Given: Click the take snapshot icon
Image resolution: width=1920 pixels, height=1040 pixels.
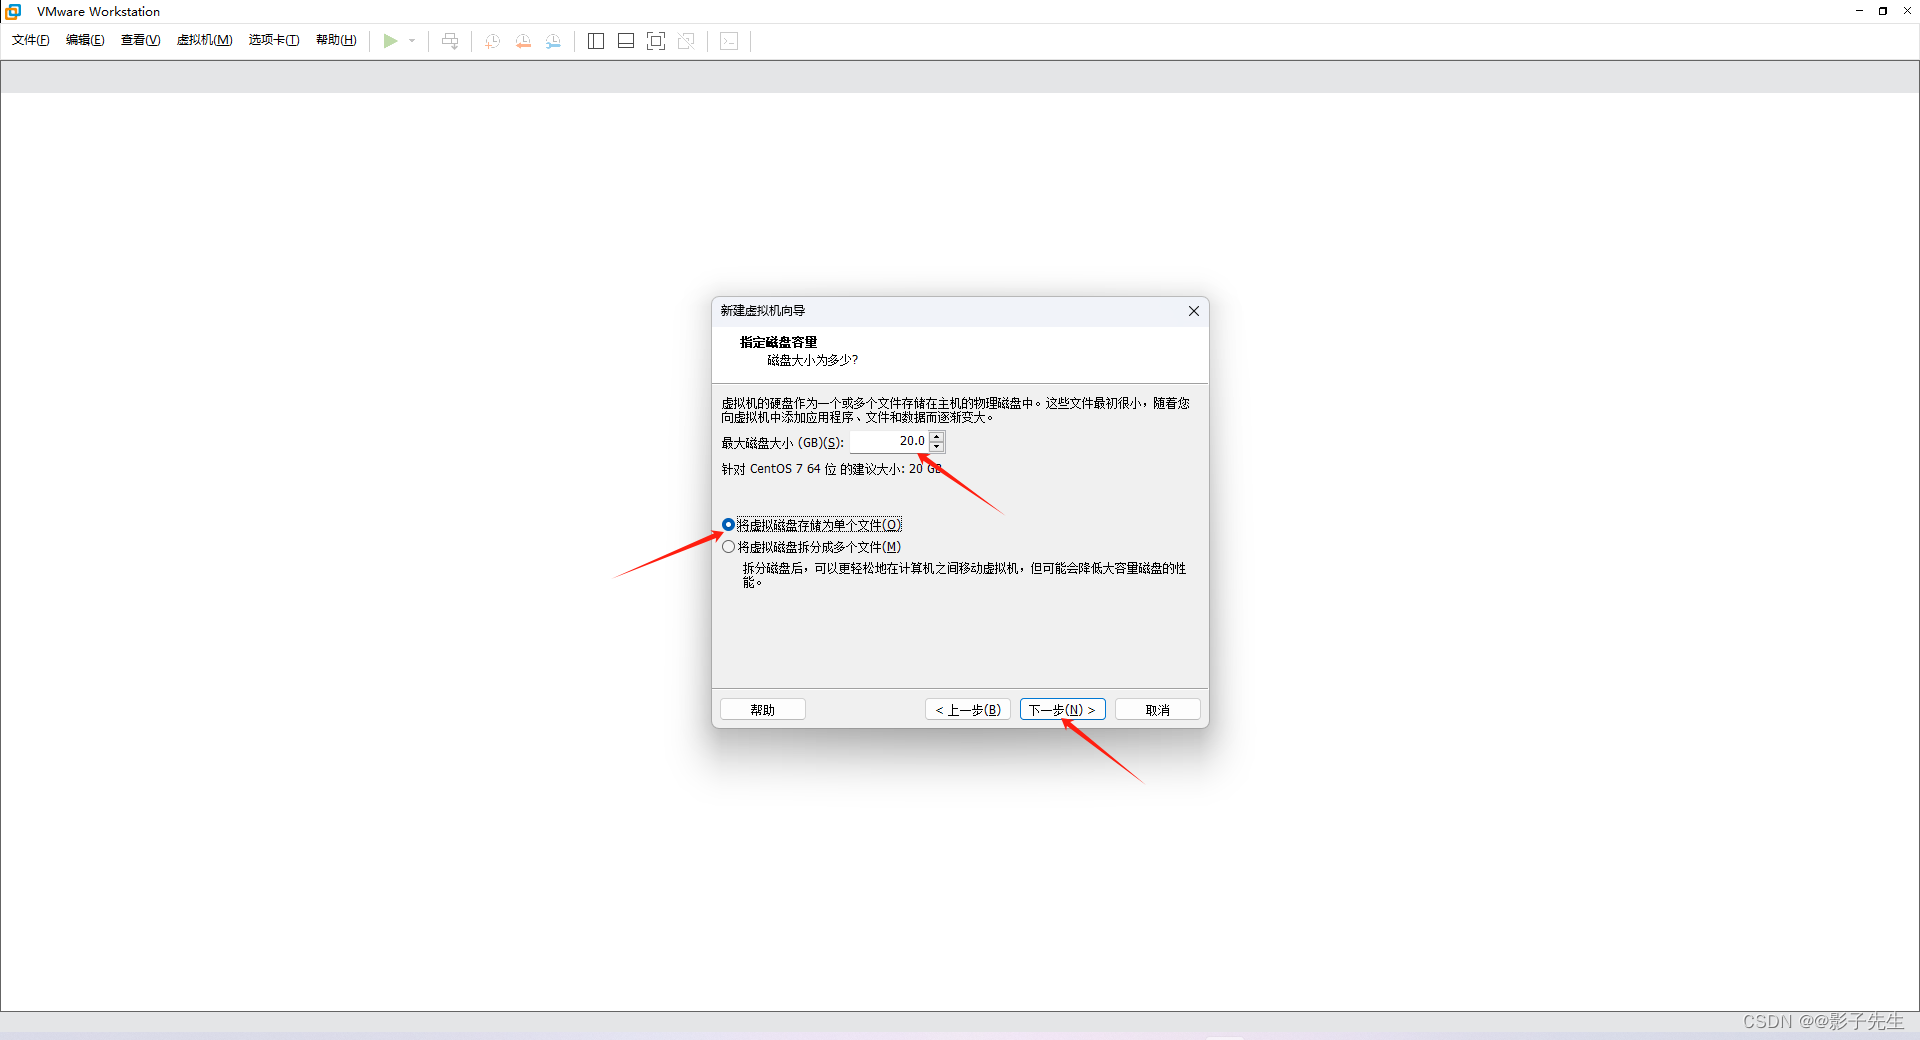Looking at the screenshot, I should [492, 41].
